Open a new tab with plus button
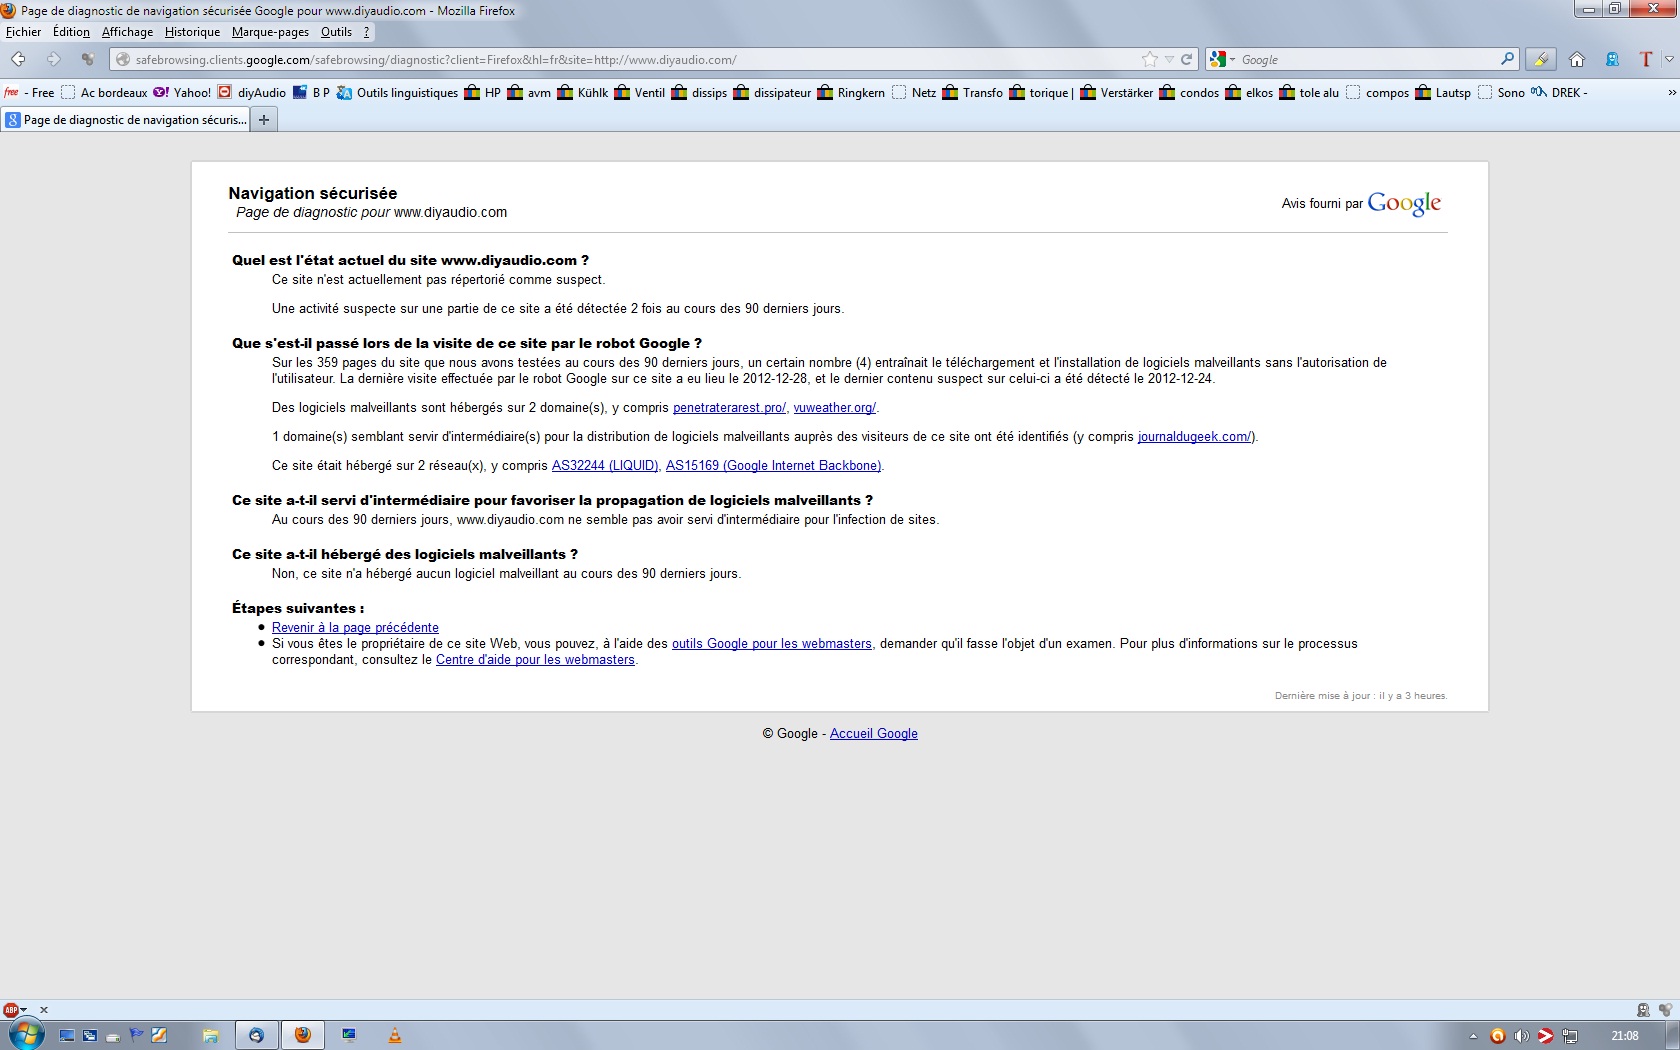 [264, 120]
